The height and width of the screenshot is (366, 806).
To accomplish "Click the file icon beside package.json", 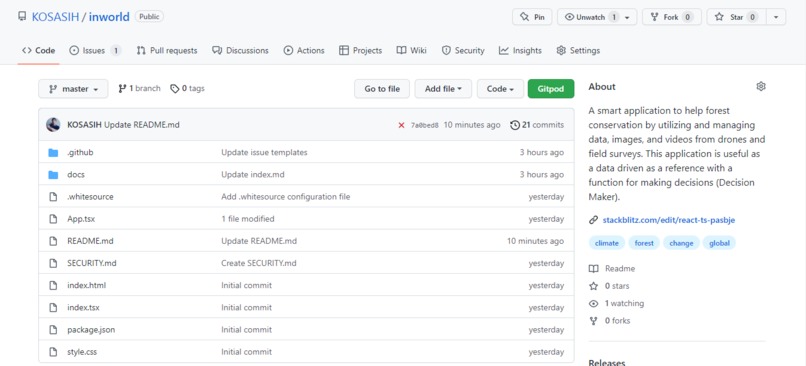I will (53, 330).
